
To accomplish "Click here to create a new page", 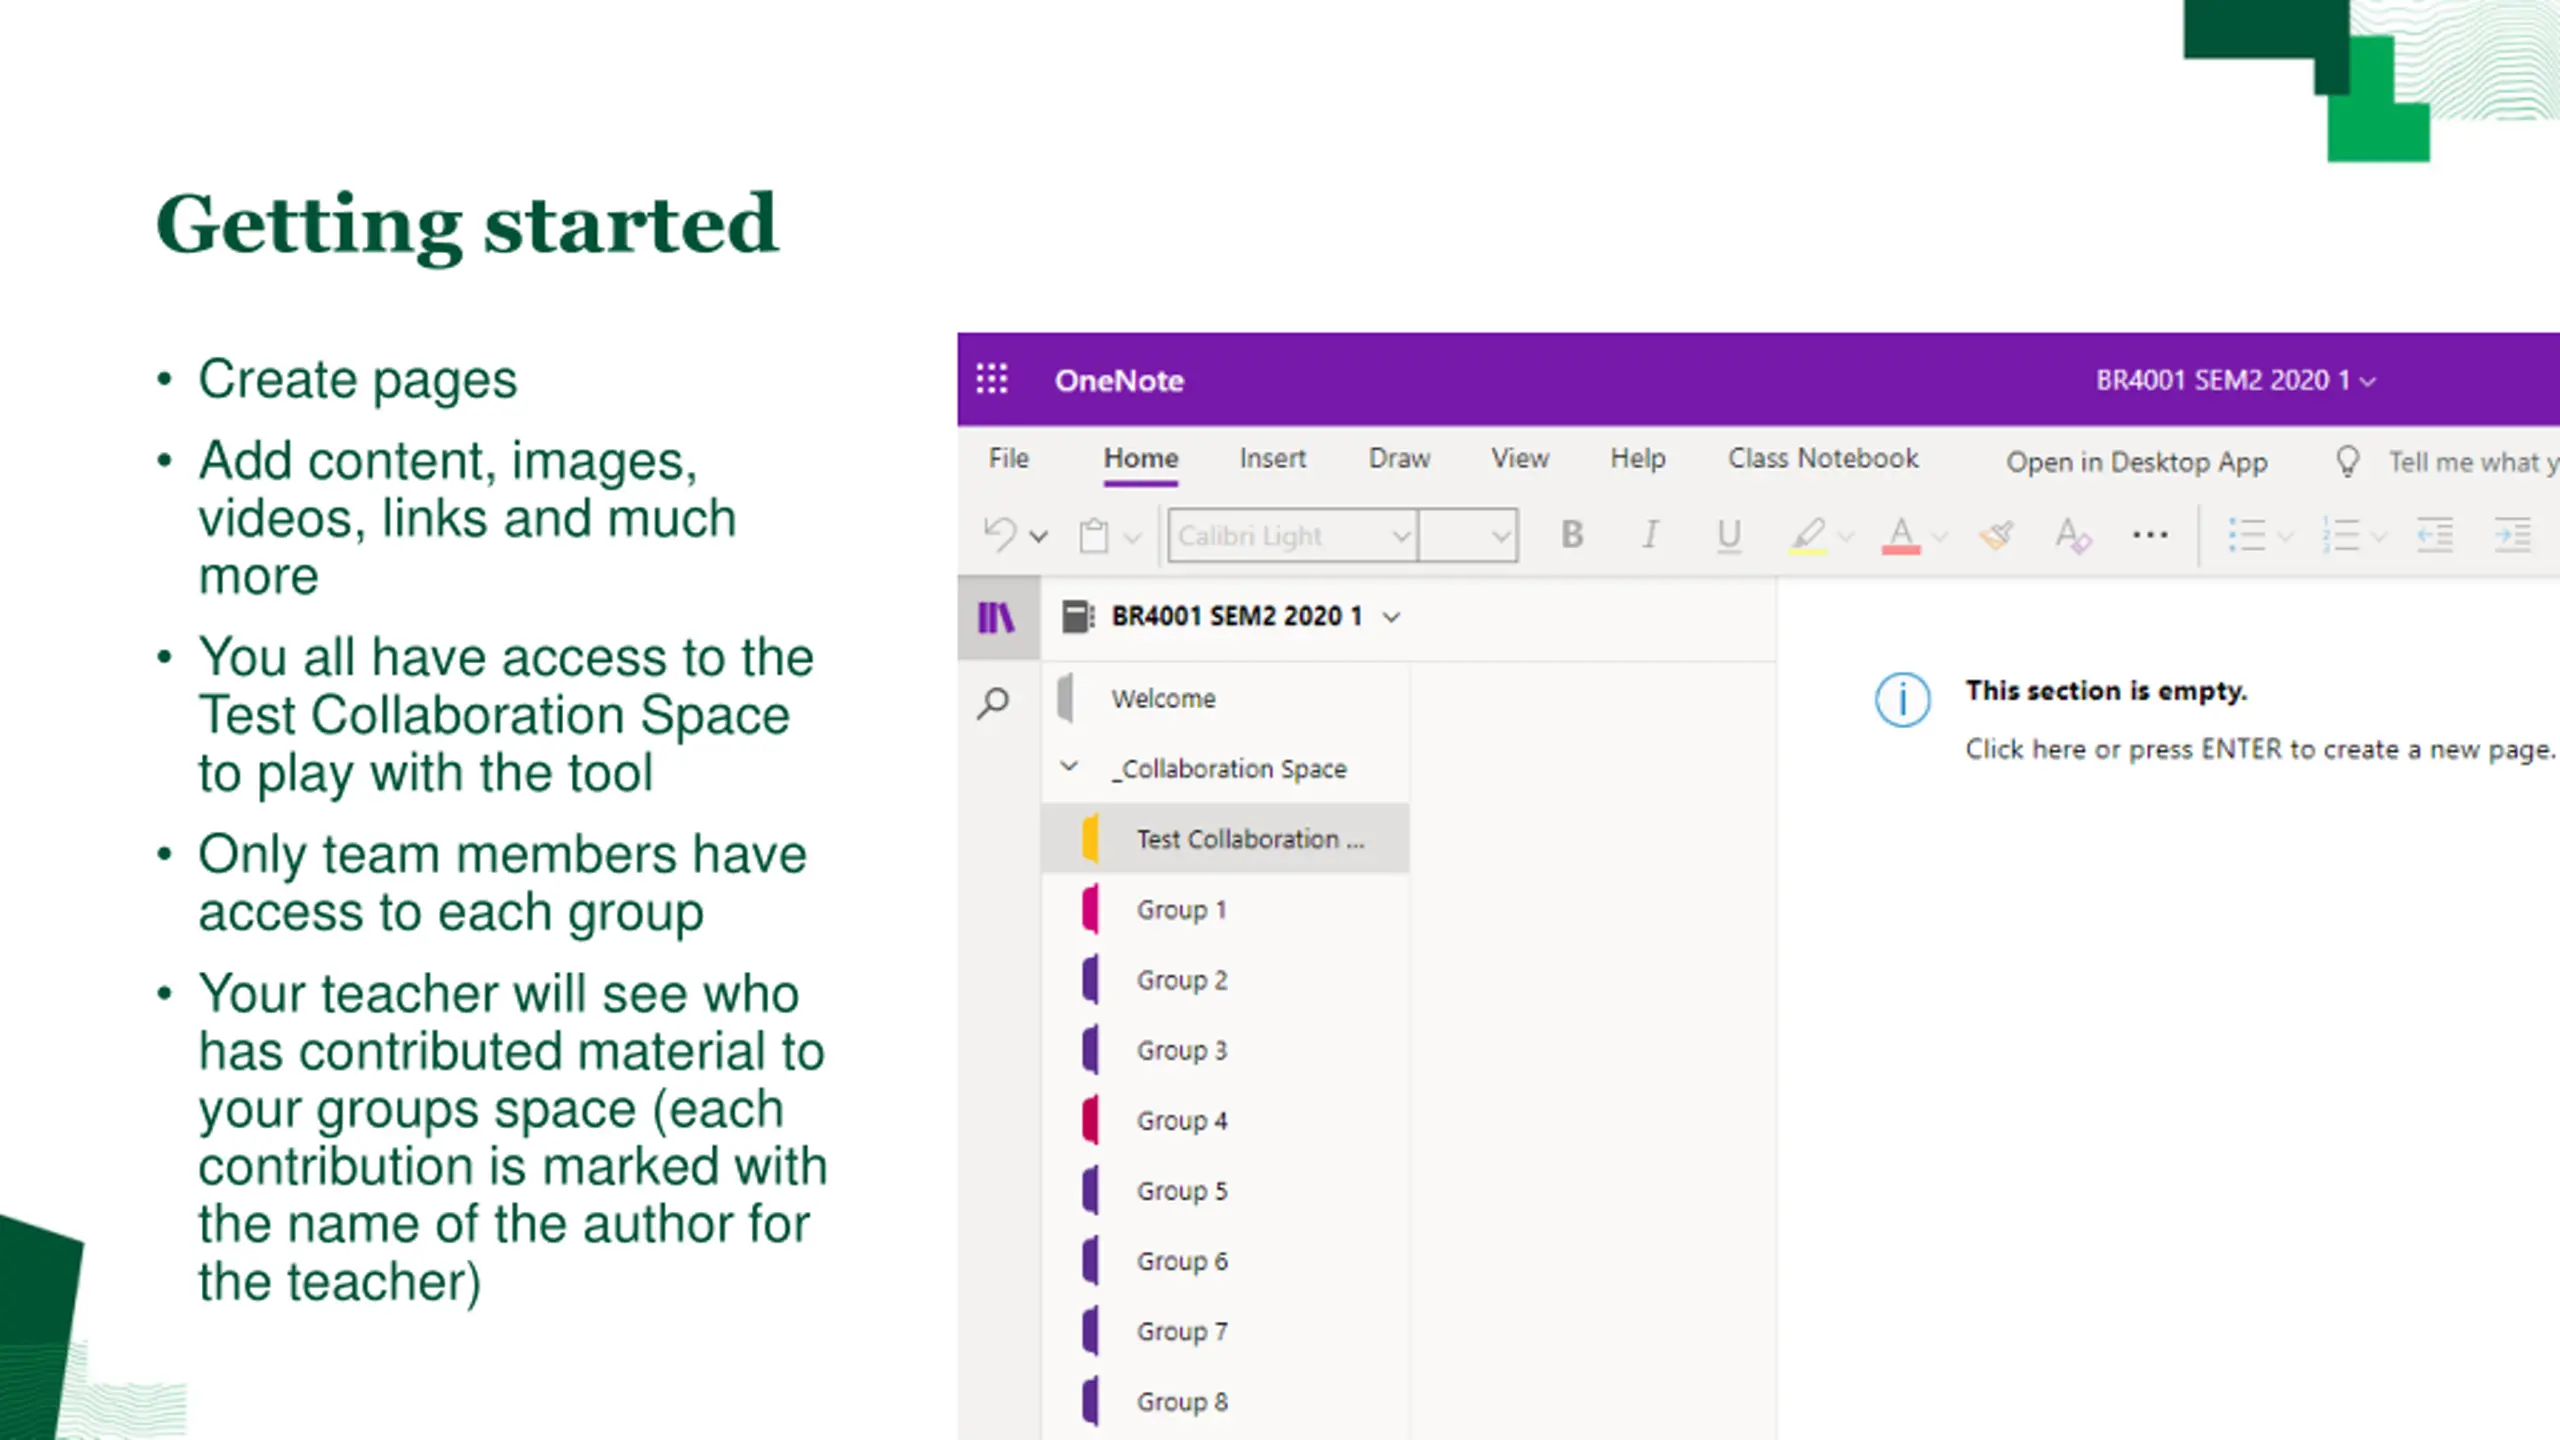I will coord(2260,749).
